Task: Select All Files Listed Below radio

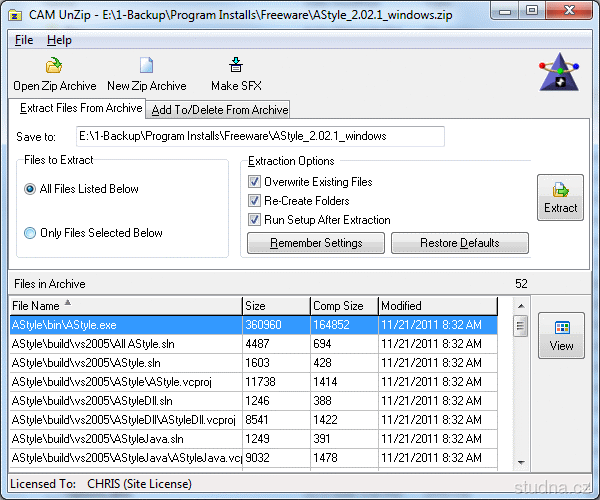Action: coord(31,189)
